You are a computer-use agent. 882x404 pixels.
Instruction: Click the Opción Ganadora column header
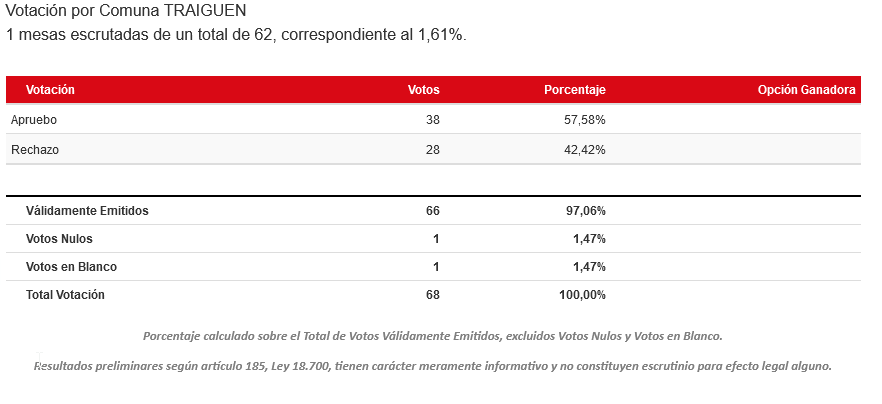coord(806,90)
